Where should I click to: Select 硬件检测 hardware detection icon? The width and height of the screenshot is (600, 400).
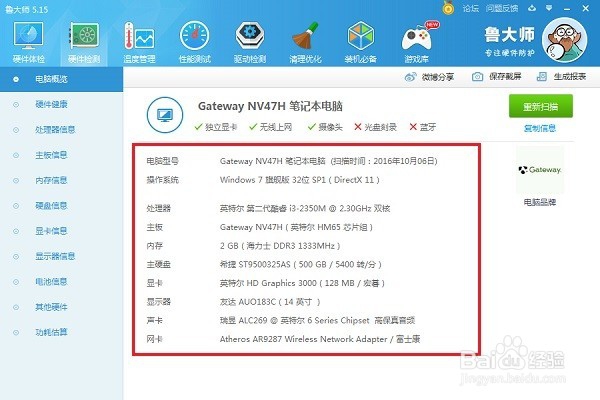tap(84, 37)
